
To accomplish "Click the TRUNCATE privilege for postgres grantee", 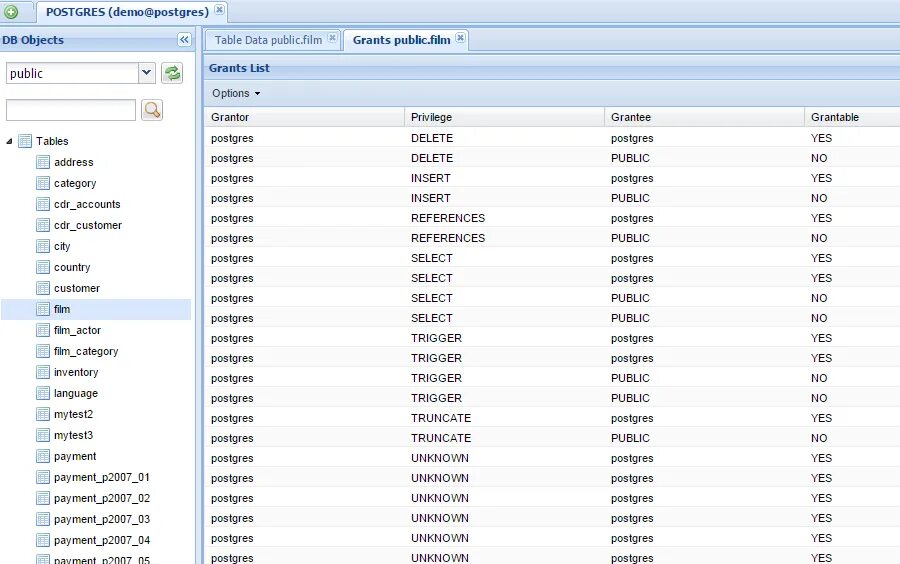I will point(441,418).
